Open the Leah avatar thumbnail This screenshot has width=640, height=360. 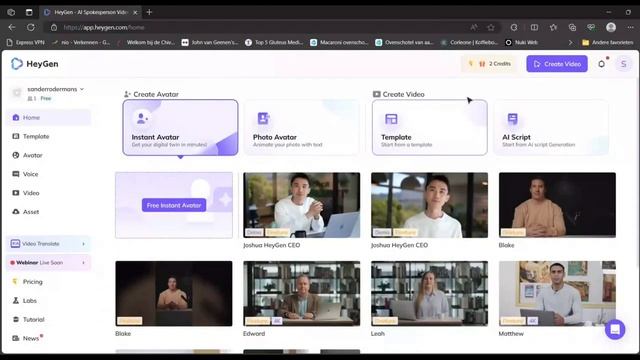point(429,293)
